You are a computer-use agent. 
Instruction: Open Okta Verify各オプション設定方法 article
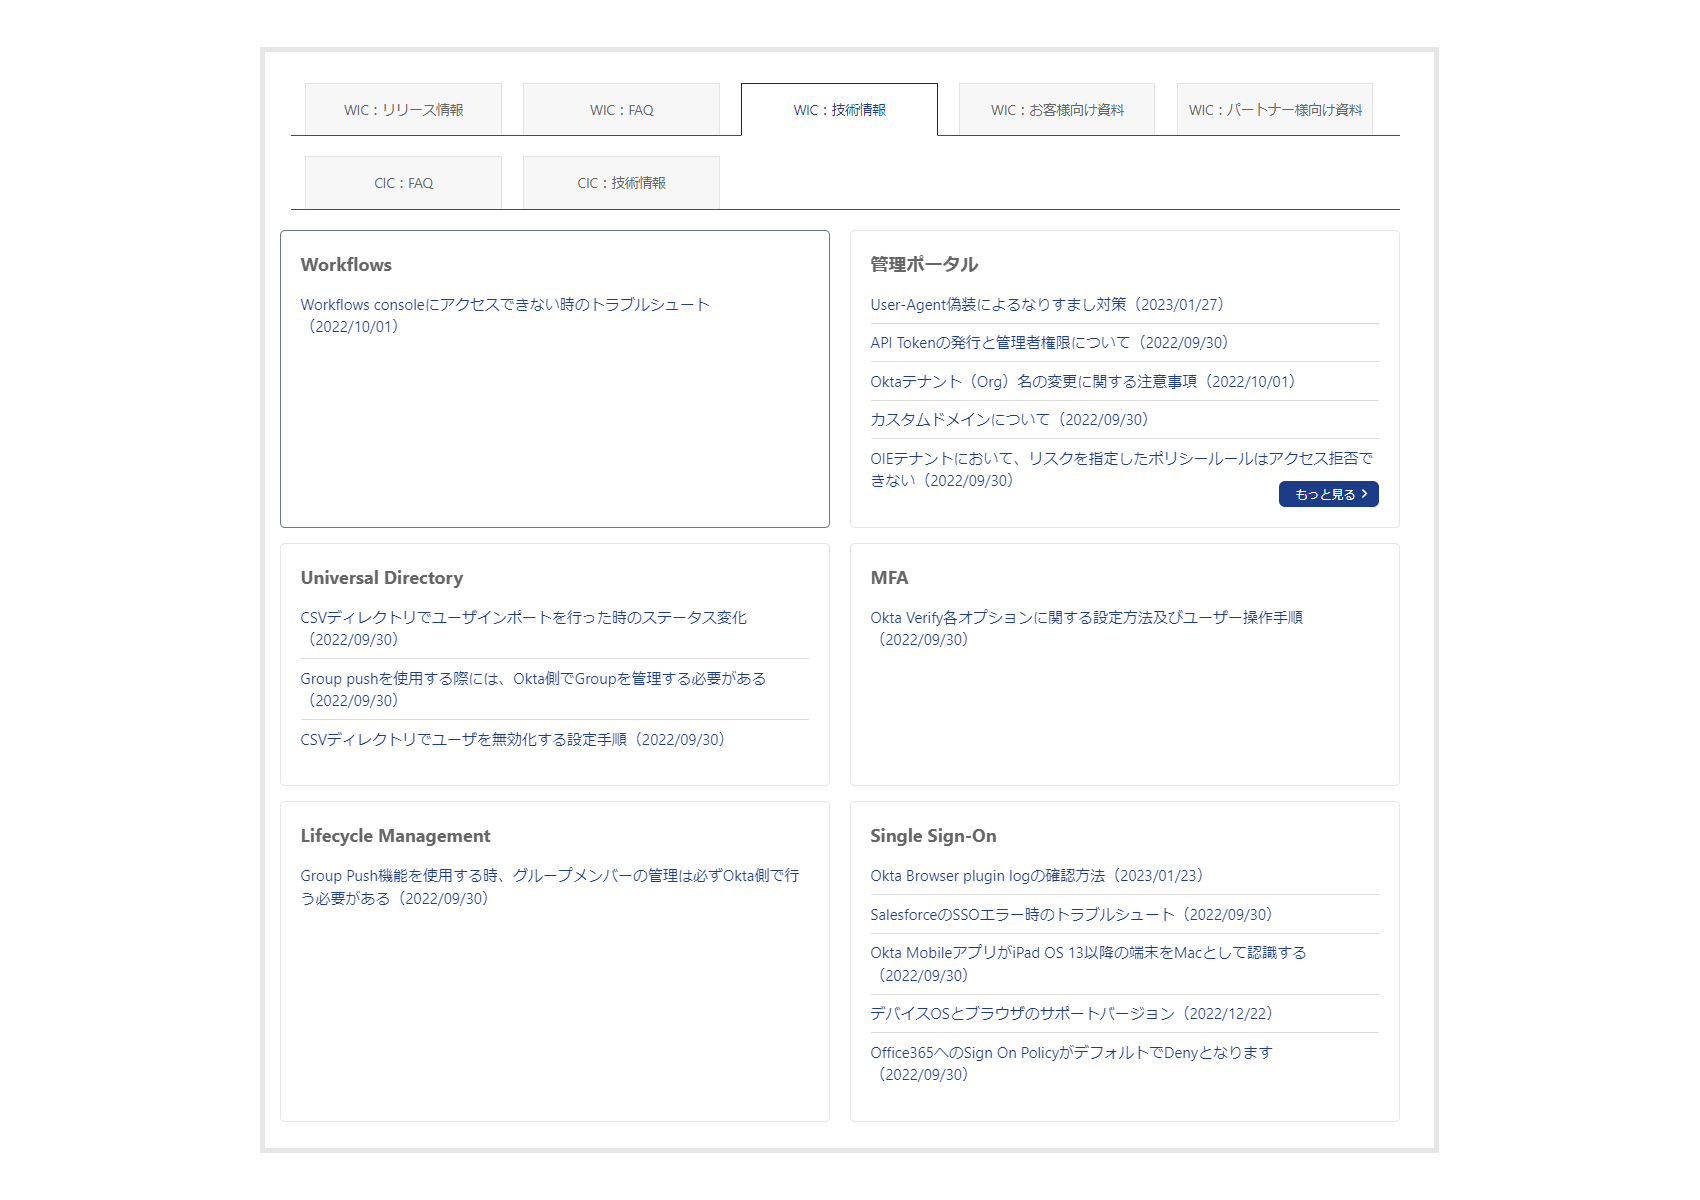[x=1086, y=618]
